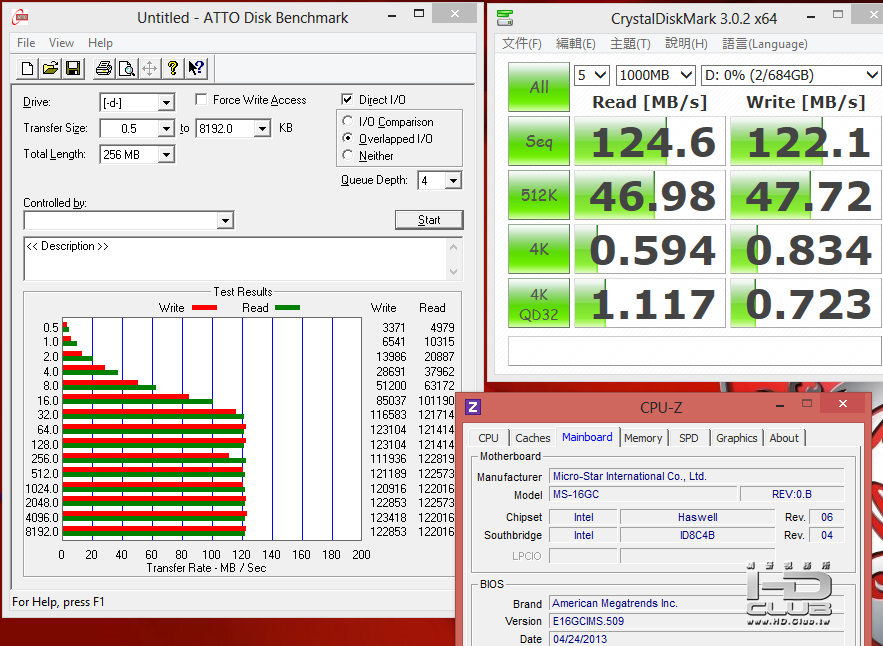
Task: Open a benchmark file via folder icon
Action: tap(50, 68)
